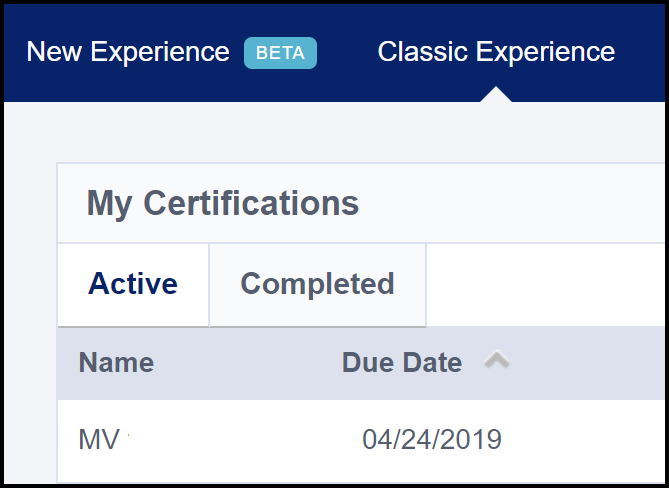Screen dimensions: 669x488
Task: Open the Active certifications tab
Action: pos(133,284)
